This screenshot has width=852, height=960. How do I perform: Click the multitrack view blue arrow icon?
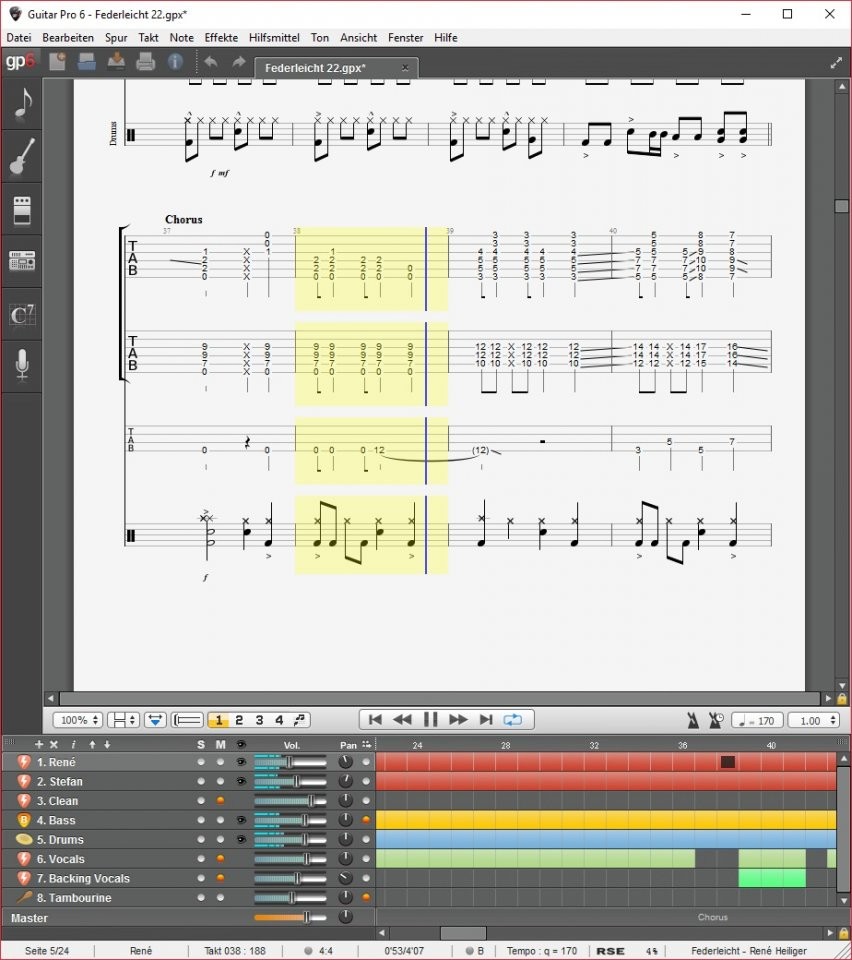click(x=155, y=720)
